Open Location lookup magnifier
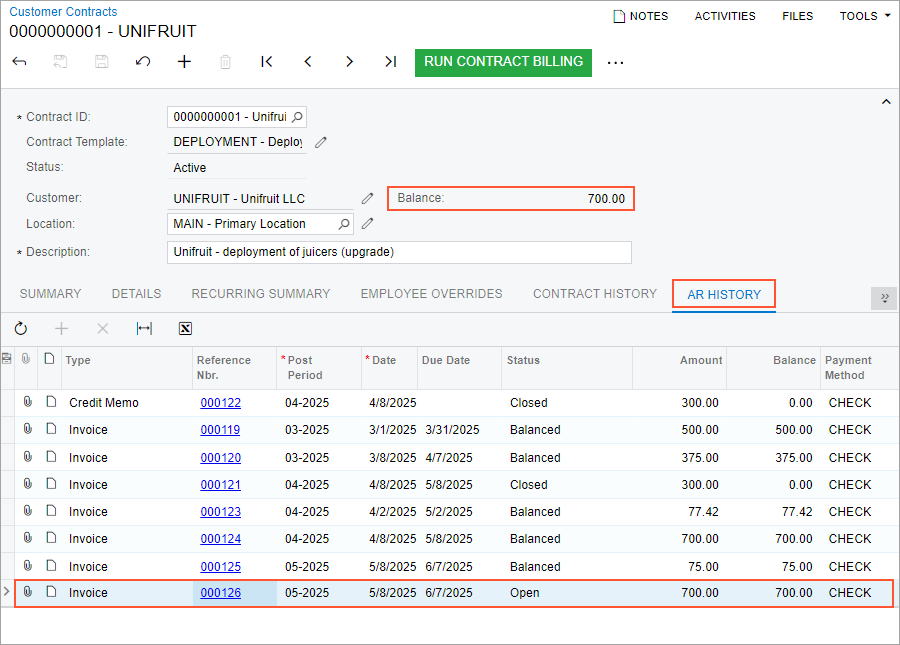 [x=344, y=224]
